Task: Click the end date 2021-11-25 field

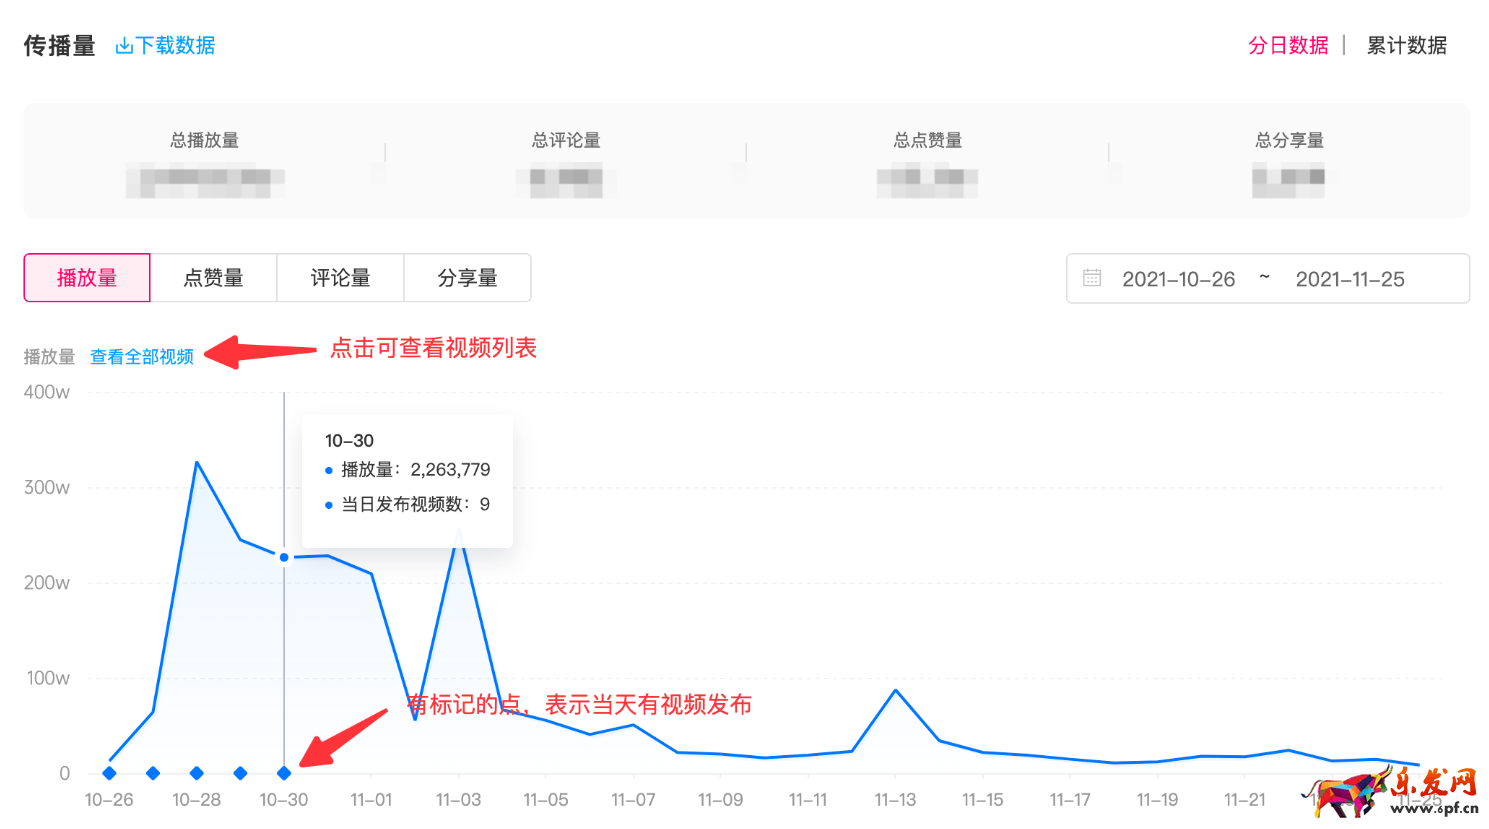Action: [1350, 279]
